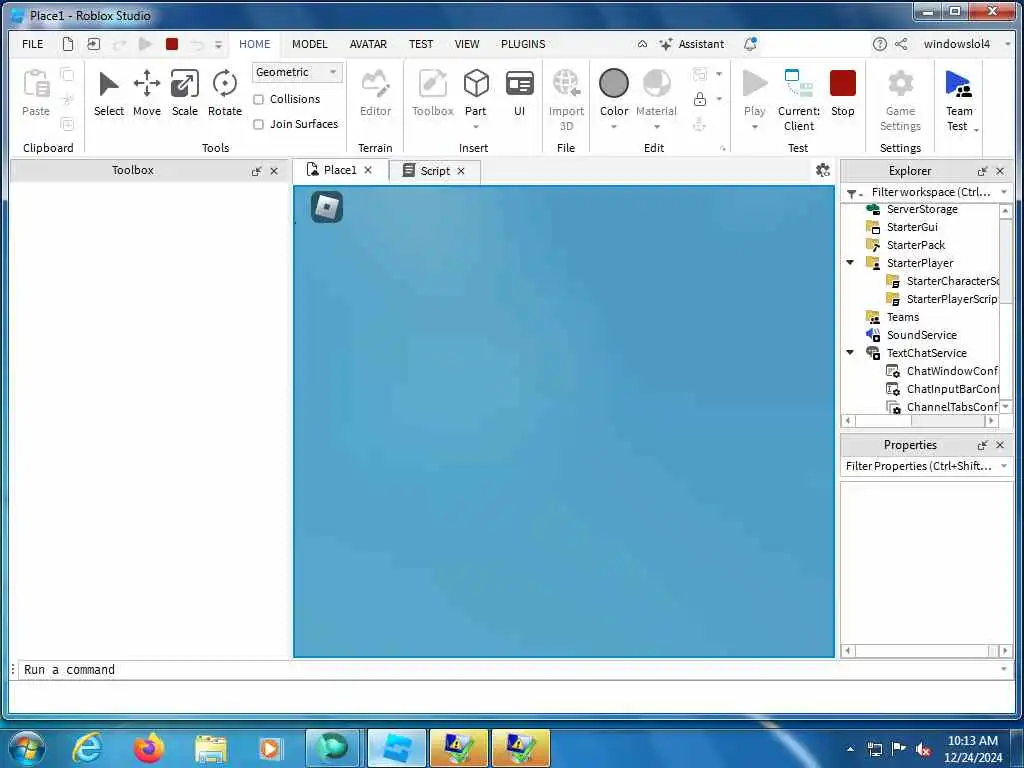Viewport: 1024px width, 768px height.
Task: Click the anchor icon in Edit group
Action: tap(699, 124)
